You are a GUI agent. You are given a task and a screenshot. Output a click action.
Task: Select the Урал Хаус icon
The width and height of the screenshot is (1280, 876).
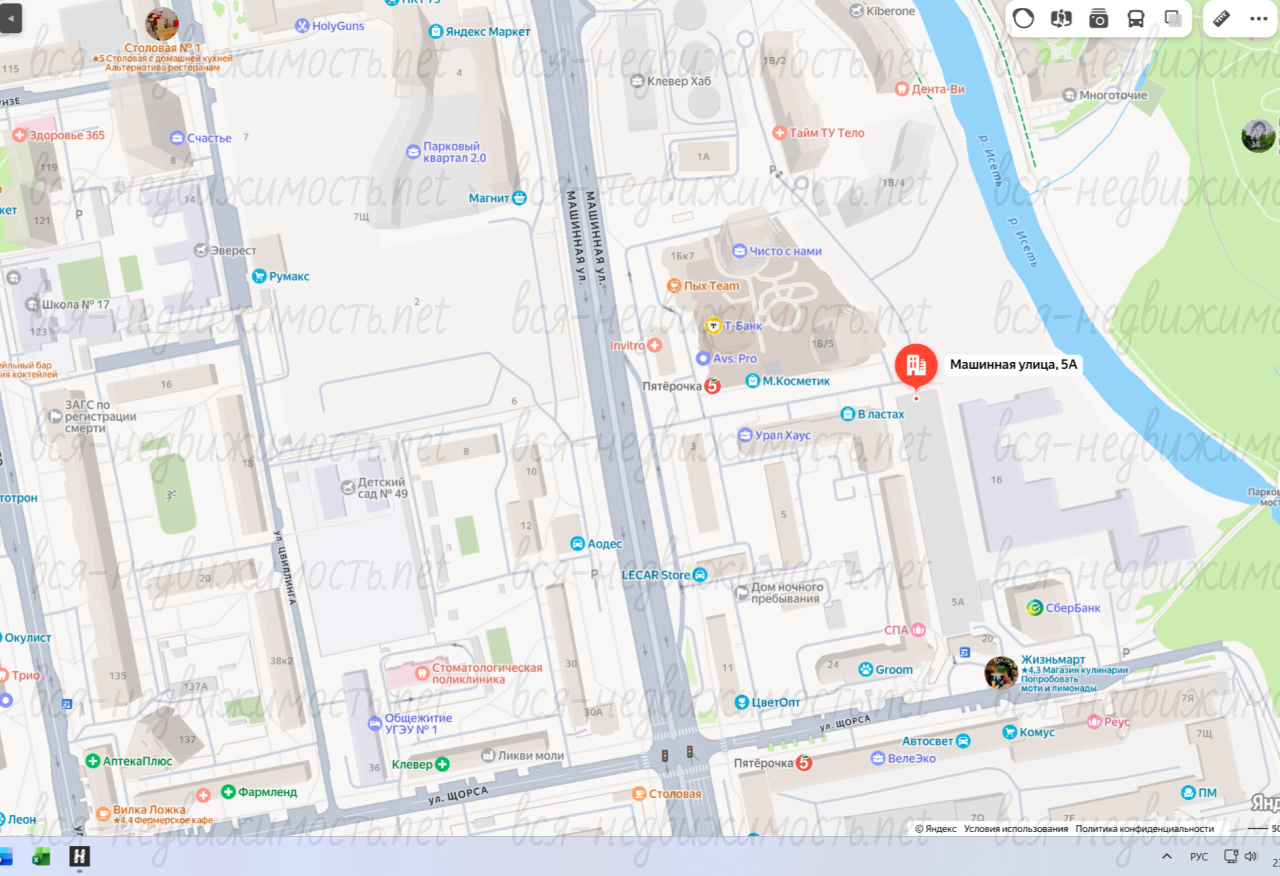pos(745,435)
